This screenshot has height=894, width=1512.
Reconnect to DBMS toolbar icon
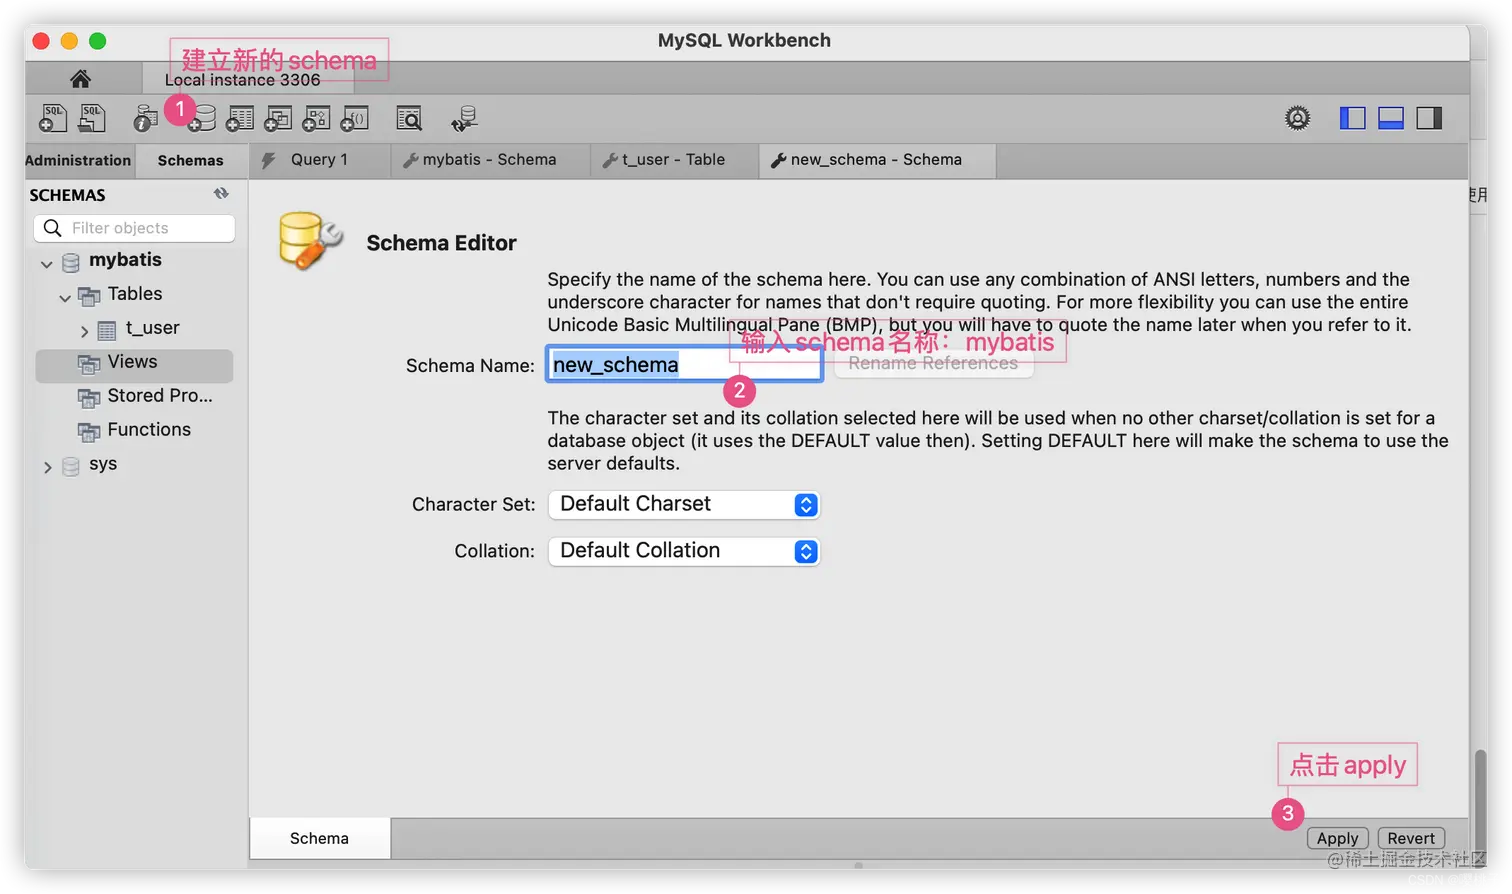point(464,119)
